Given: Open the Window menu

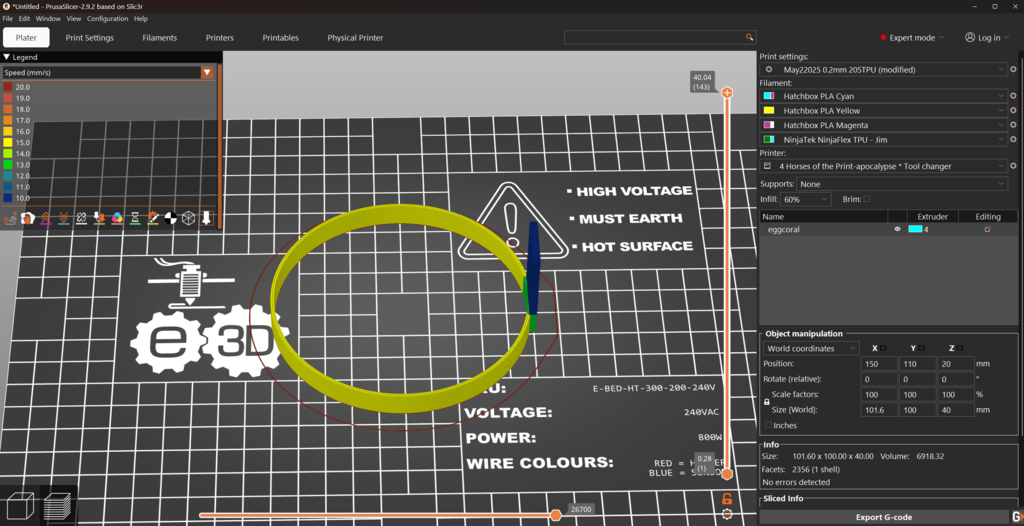Looking at the screenshot, I should coord(48,19).
